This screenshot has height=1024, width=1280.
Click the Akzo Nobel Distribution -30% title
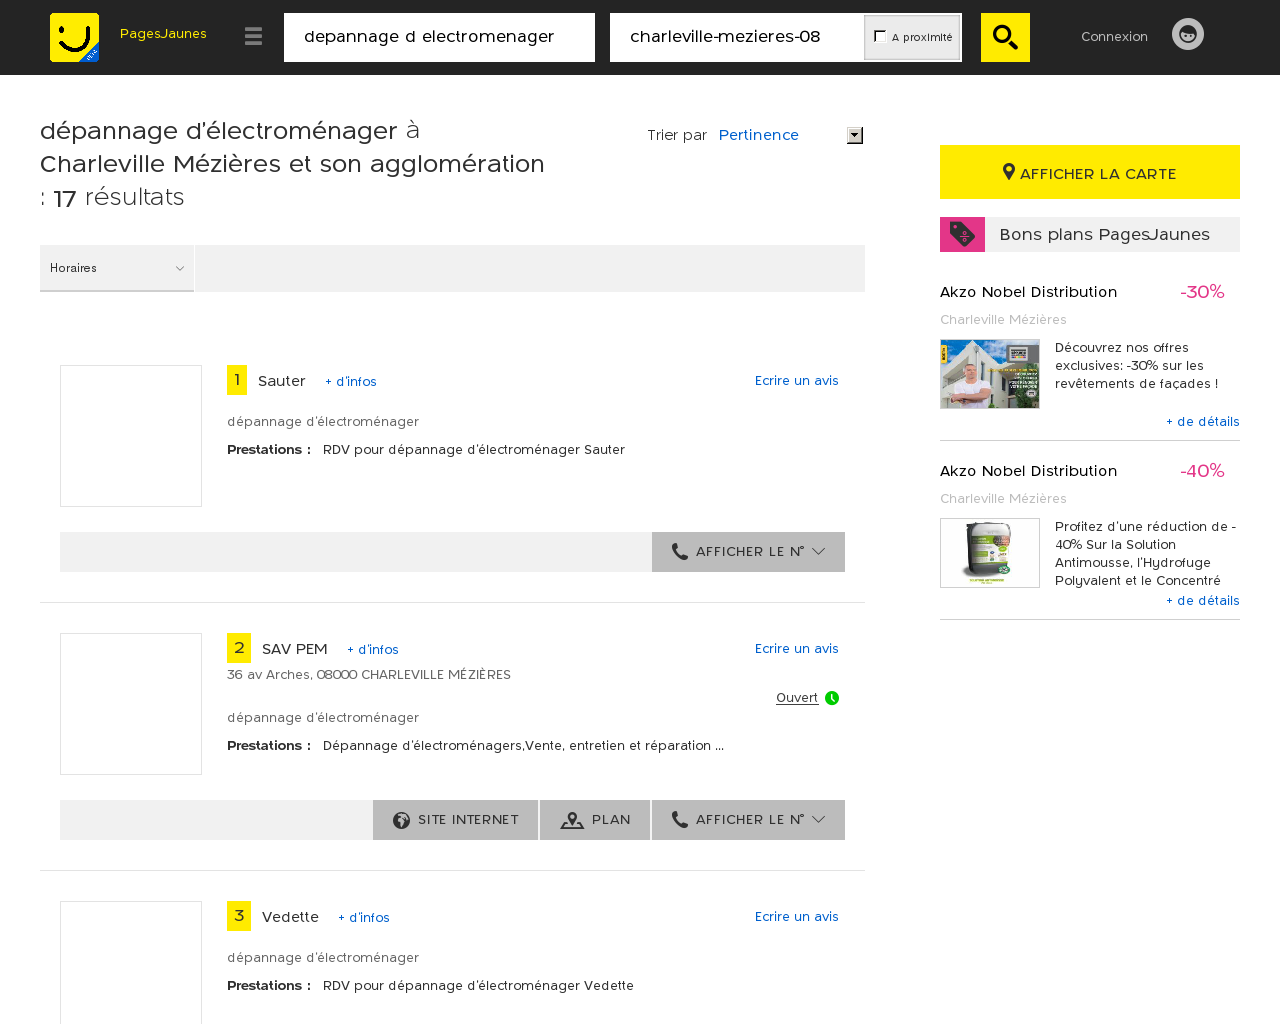1028,292
